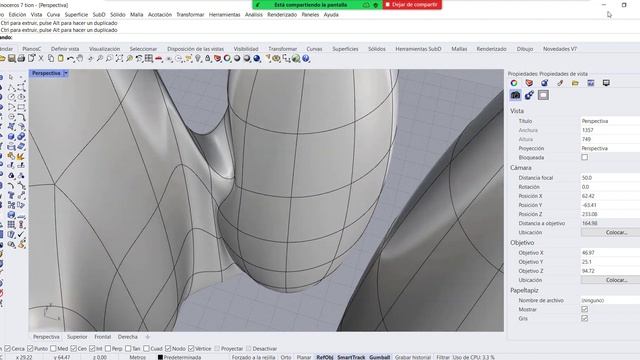The width and height of the screenshot is (640, 360).
Task: Click the Colocar button under Objetivo
Action: point(611,280)
